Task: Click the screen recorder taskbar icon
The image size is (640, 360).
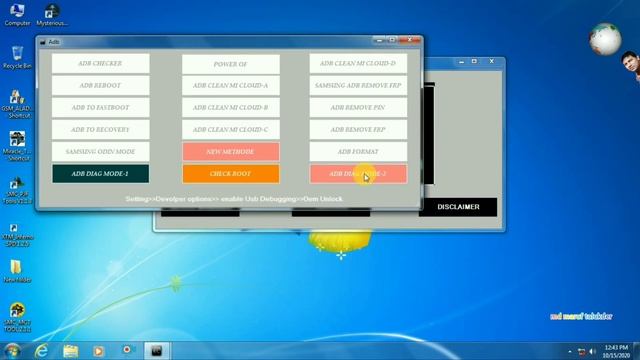Action: pyautogui.click(x=127, y=350)
